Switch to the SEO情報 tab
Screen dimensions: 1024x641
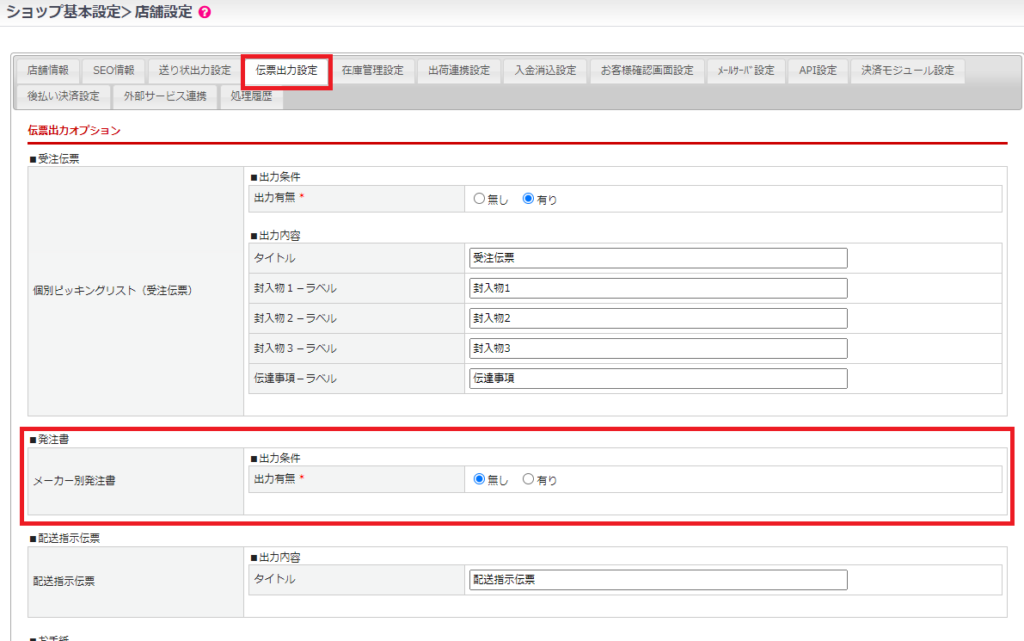(114, 71)
